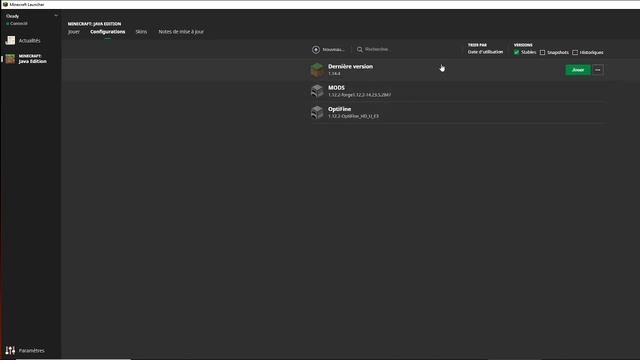Open three-dots menu for Dernière version
The width and height of the screenshot is (640, 360).
[x=598, y=70]
